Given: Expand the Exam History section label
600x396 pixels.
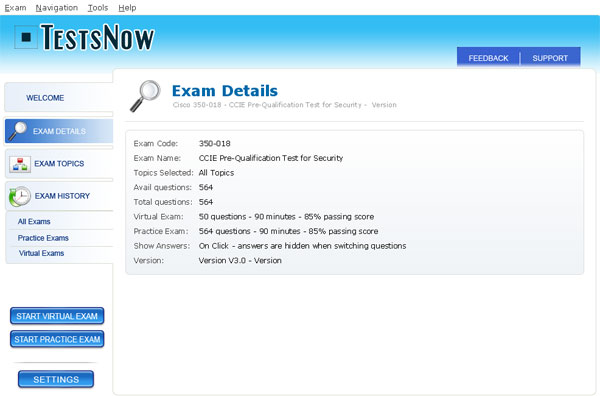Looking at the screenshot, I should coord(62,196).
